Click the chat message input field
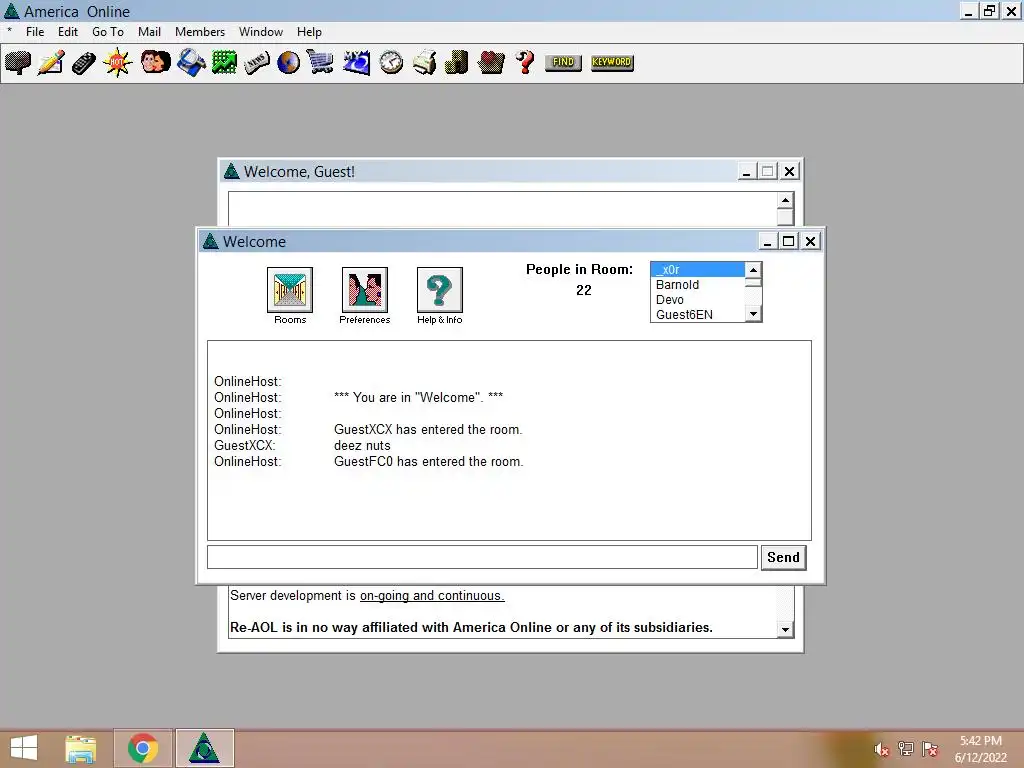The height and width of the screenshot is (768, 1024). point(482,557)
